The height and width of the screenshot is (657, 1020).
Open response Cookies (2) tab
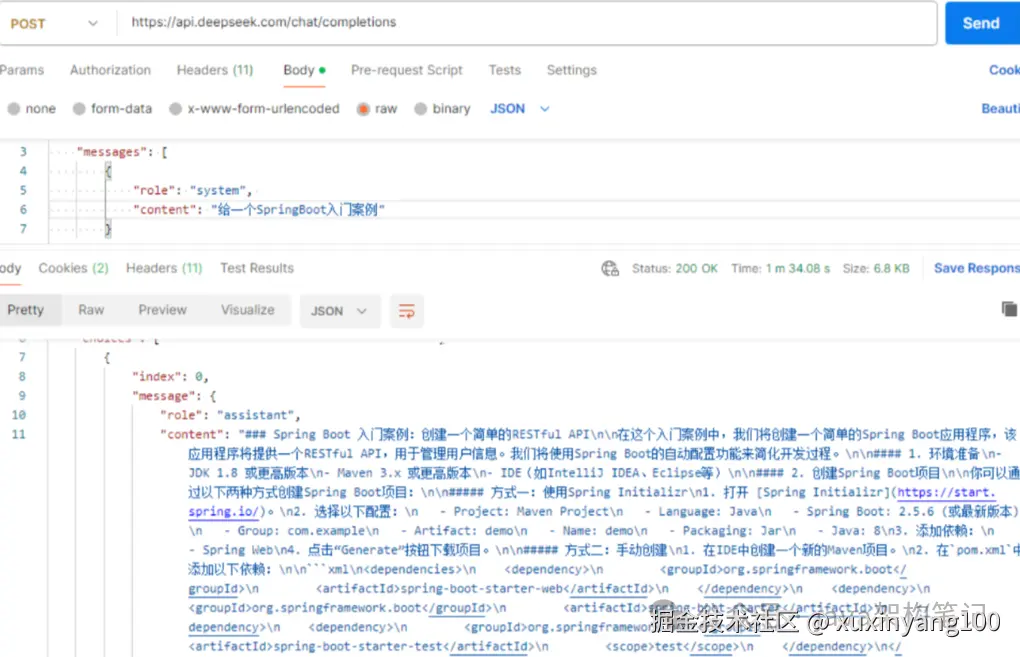(x=74, y=268)
